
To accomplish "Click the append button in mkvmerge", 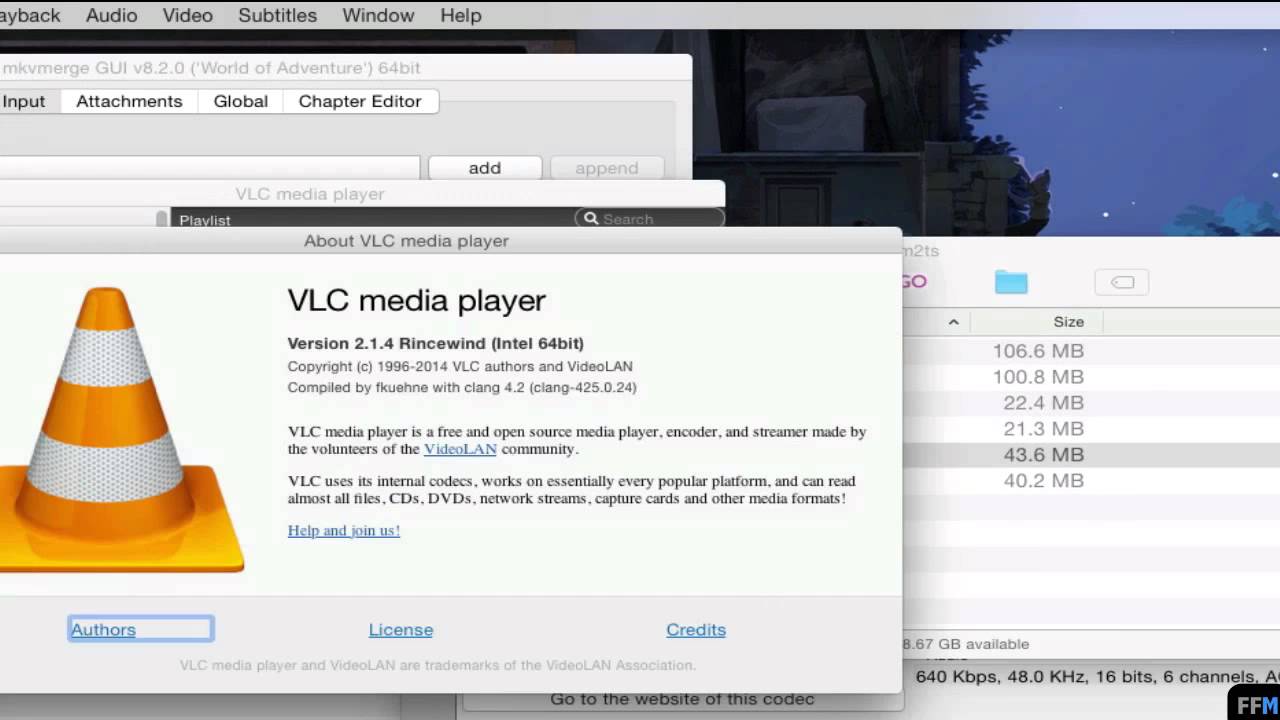I will [607, 168].
